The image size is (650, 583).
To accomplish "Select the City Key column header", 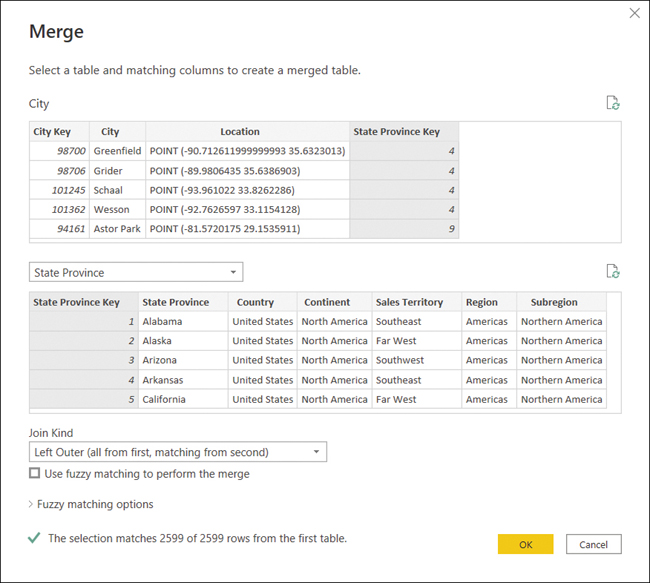I will pos(52,132).
